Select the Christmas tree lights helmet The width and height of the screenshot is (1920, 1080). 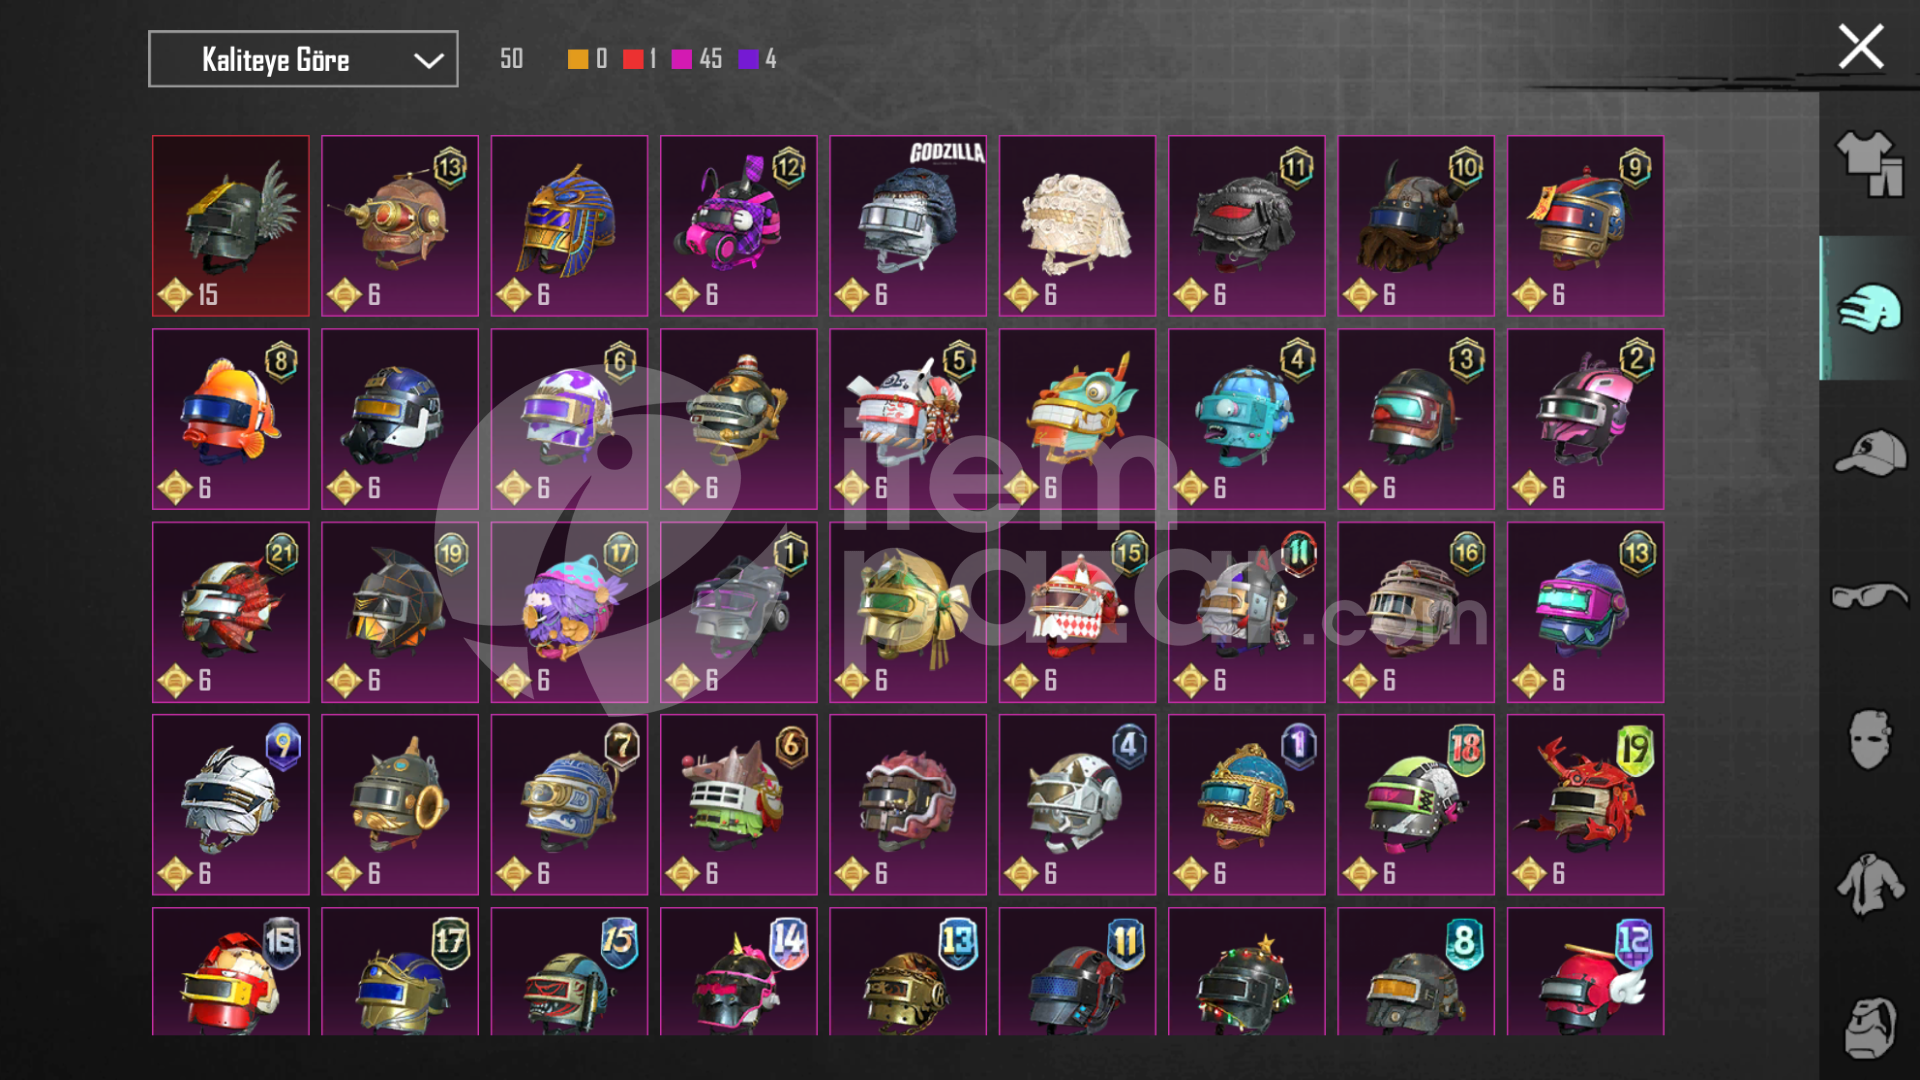(x=1246, y=972)
